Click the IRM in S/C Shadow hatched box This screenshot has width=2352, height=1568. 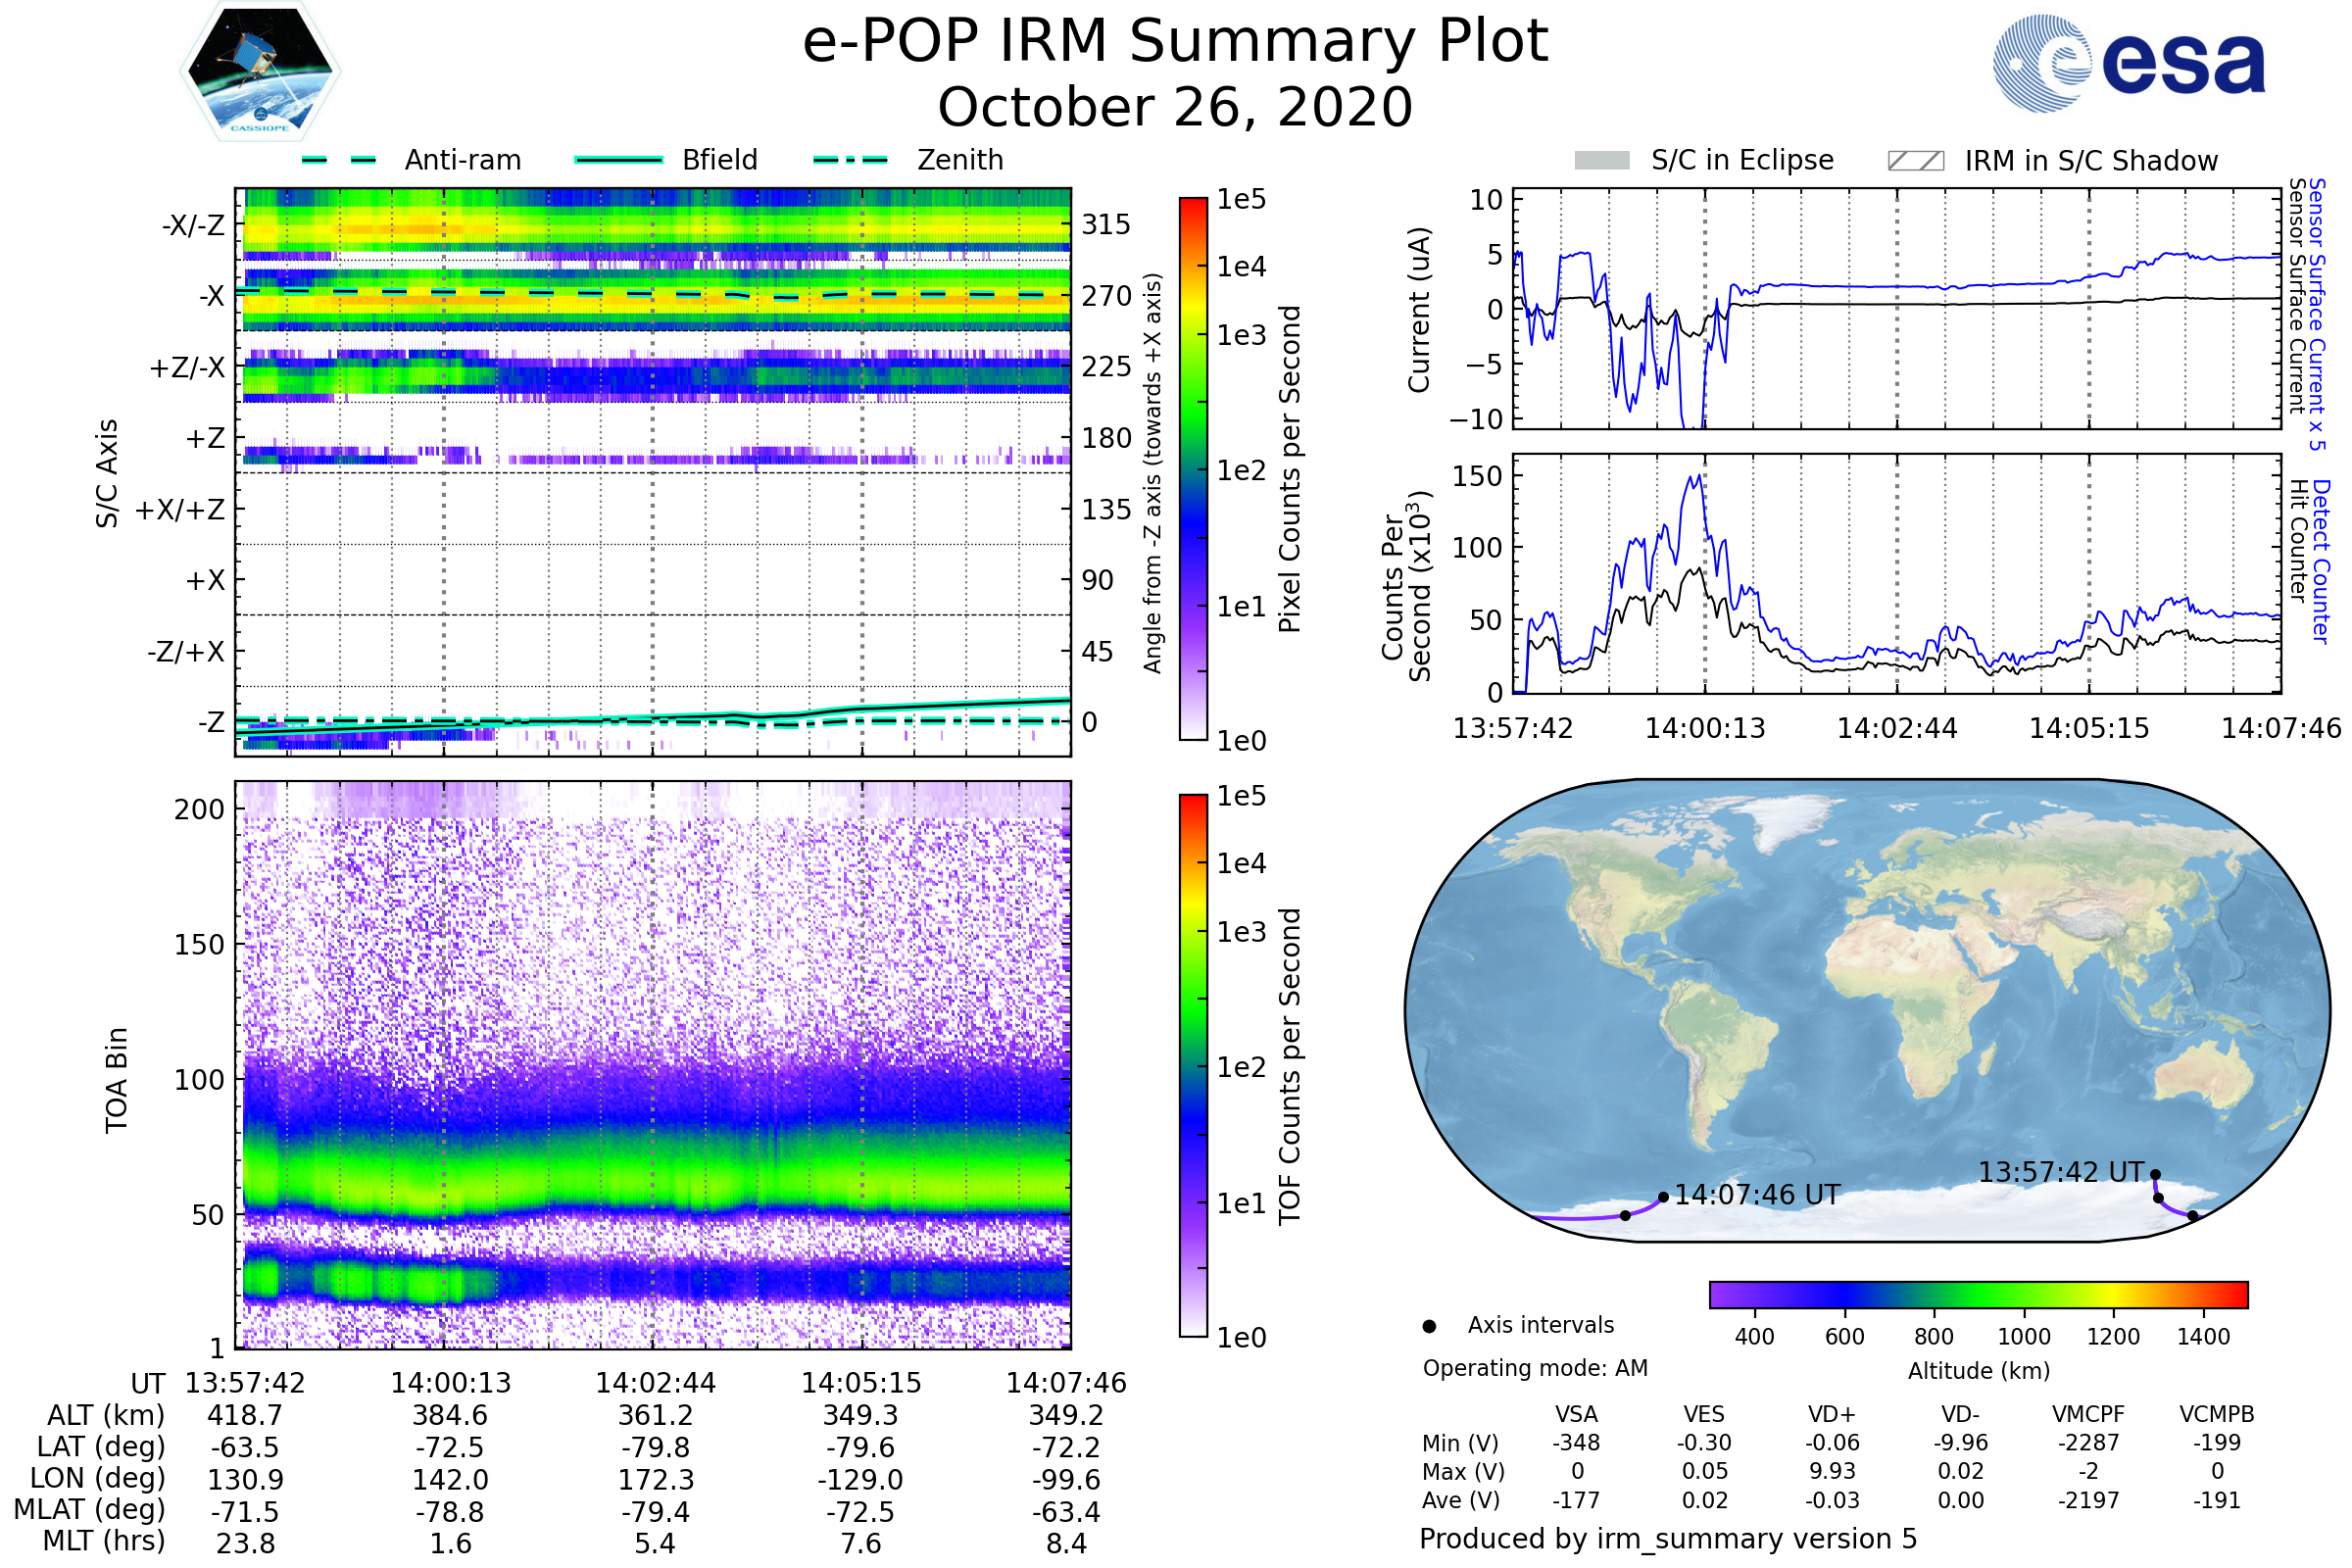coord(1915,161)
